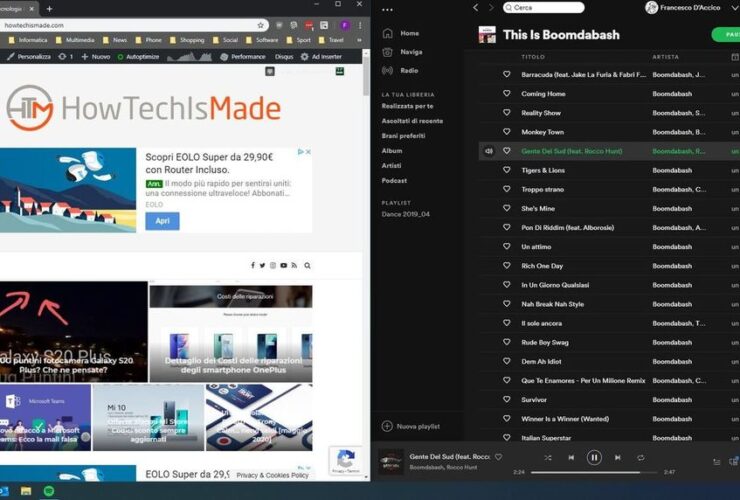
Task: Open new tab in Chrome
Action: [49, 8]
